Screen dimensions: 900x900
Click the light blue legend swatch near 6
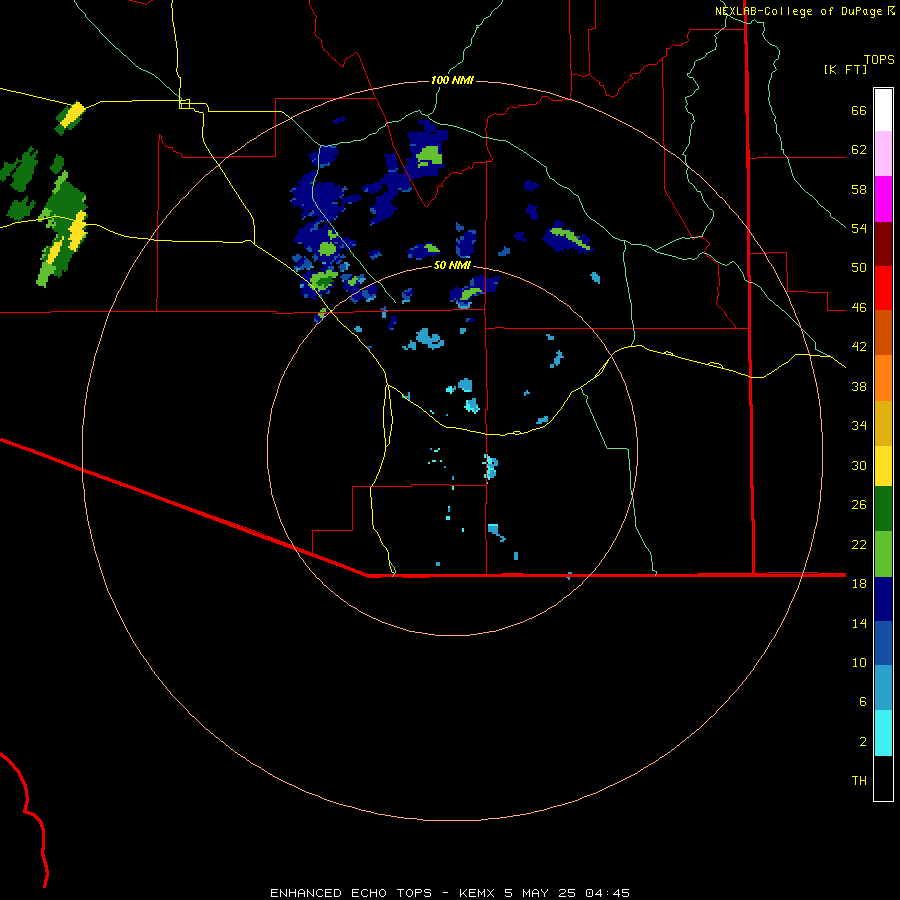click(x=883, y=687)
